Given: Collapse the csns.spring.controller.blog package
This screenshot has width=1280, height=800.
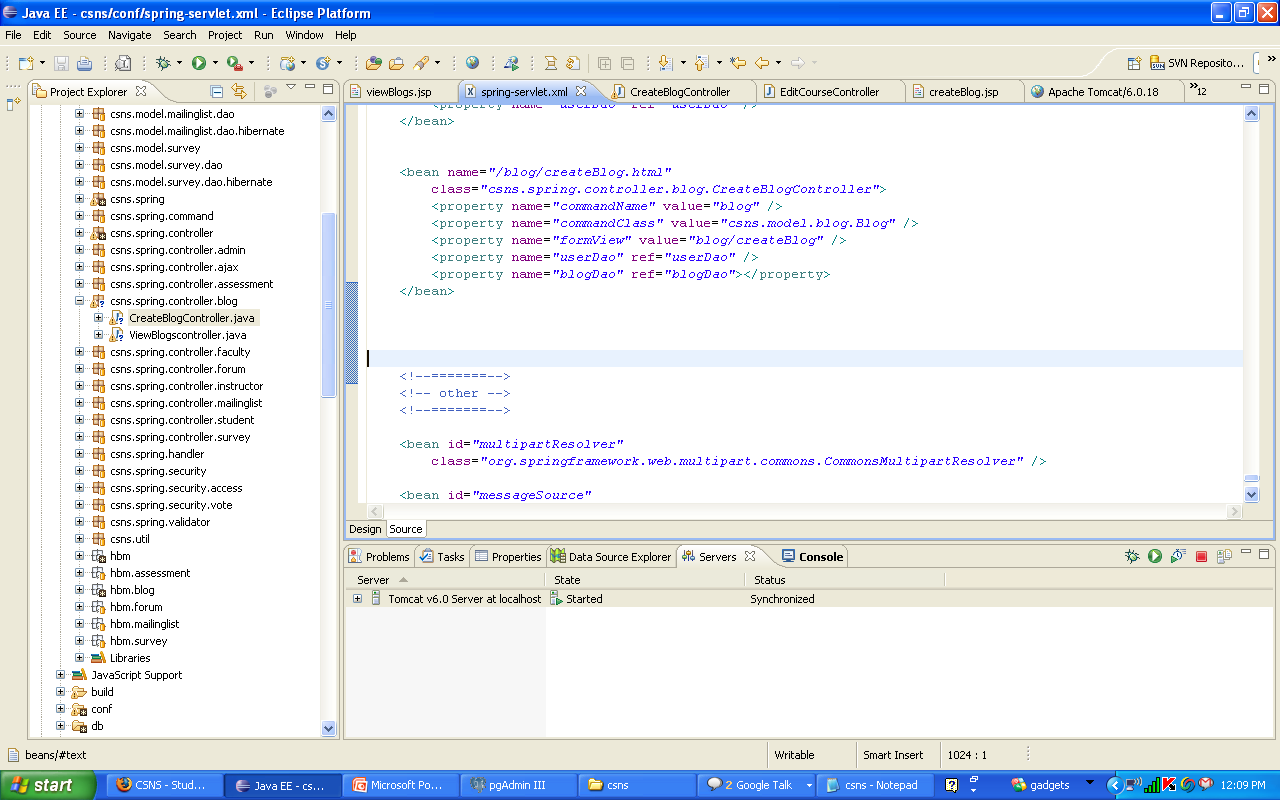Looking at the screenshot, I should click(x=80, y=301).
